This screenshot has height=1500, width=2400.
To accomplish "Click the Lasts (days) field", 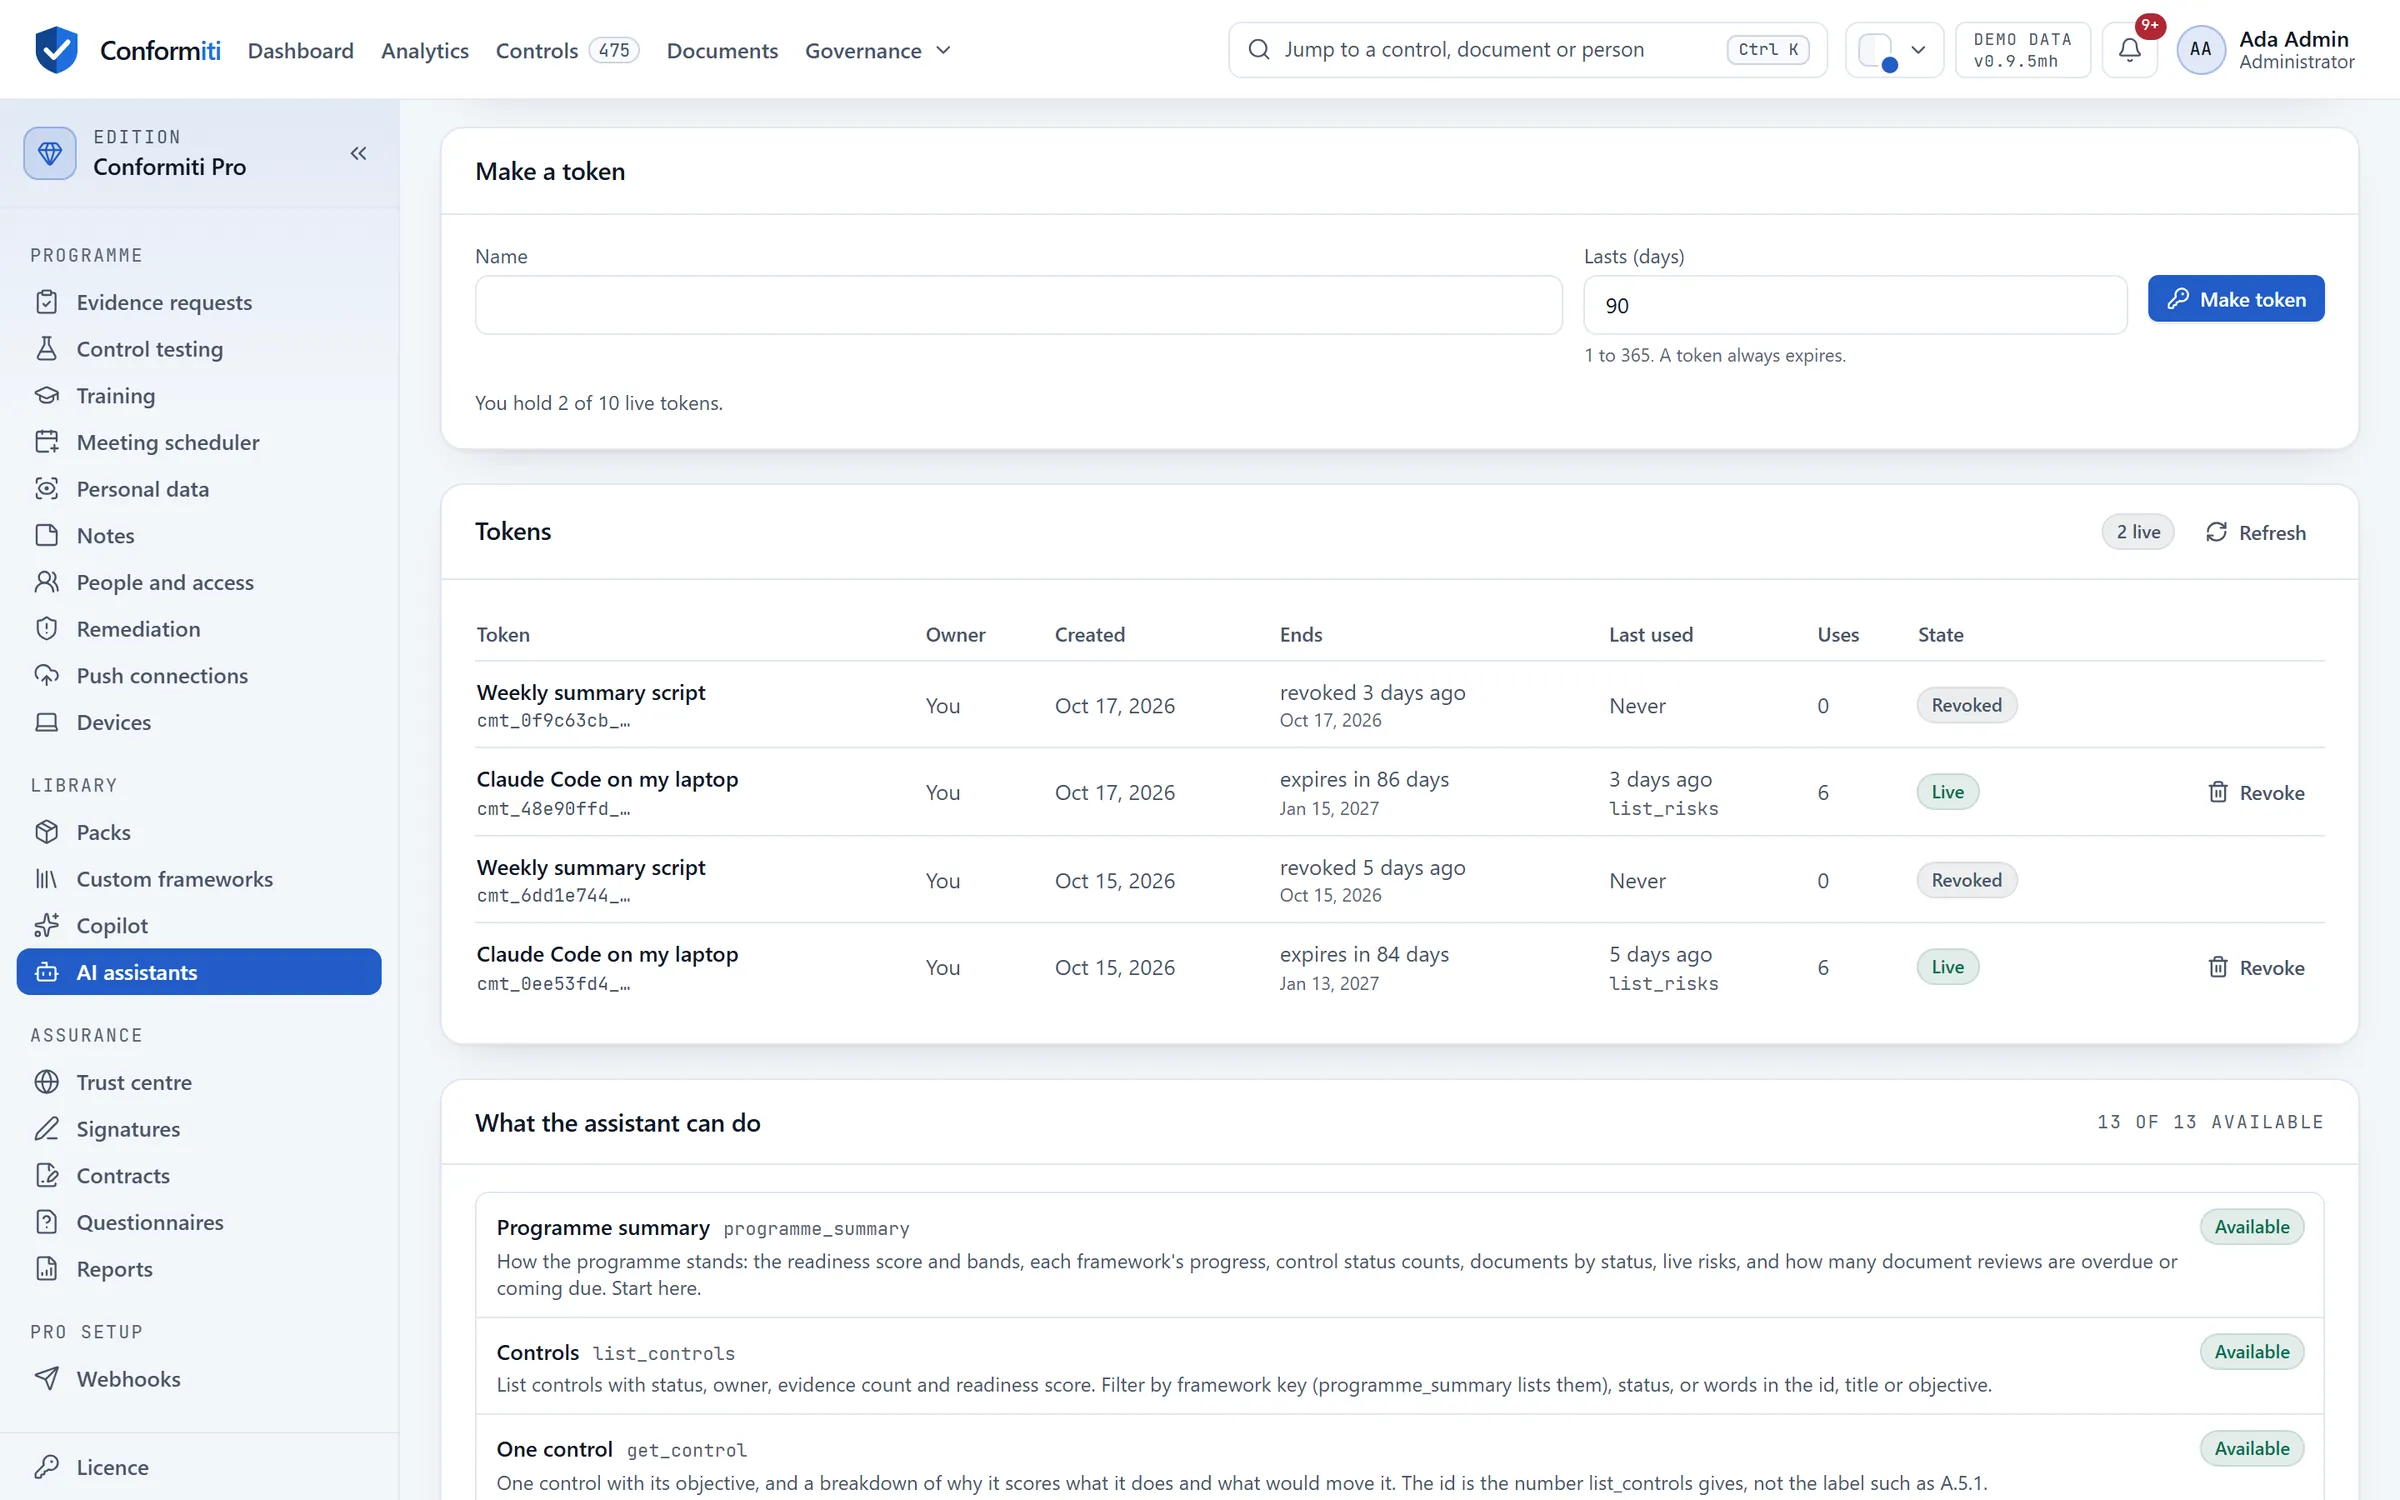I will (x=1855, y=305).
